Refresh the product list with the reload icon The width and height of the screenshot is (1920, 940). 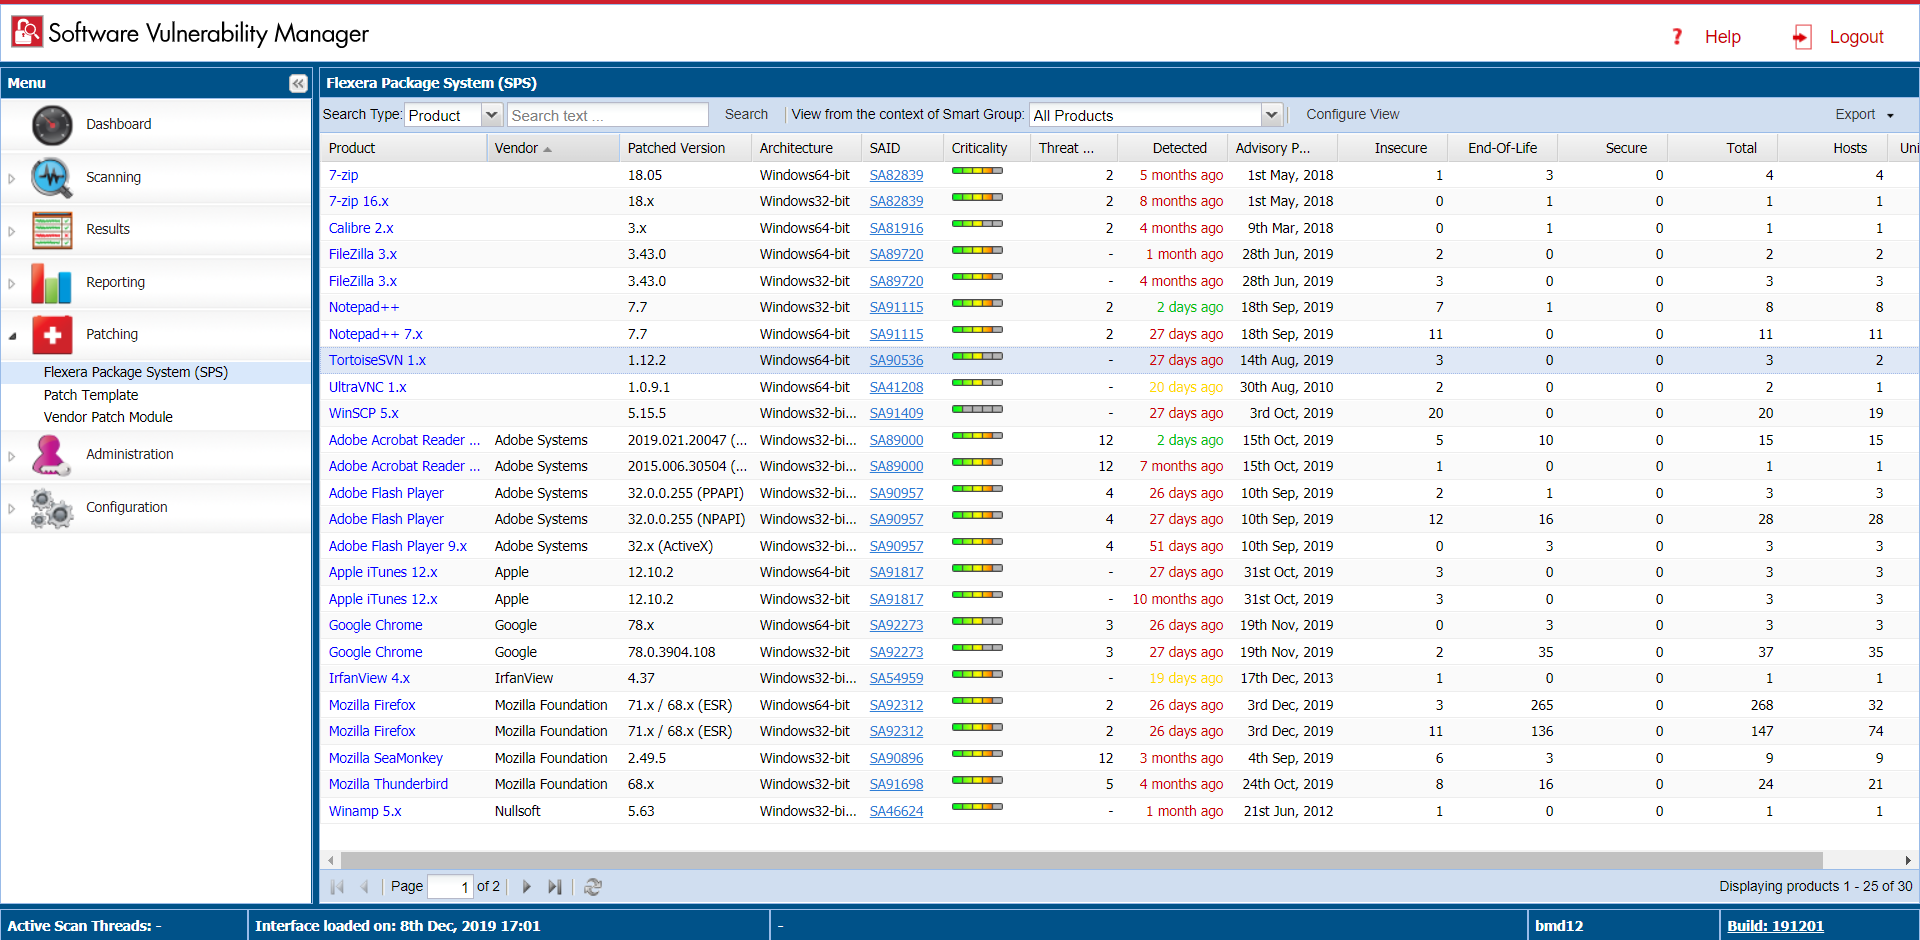coord(593,887)
